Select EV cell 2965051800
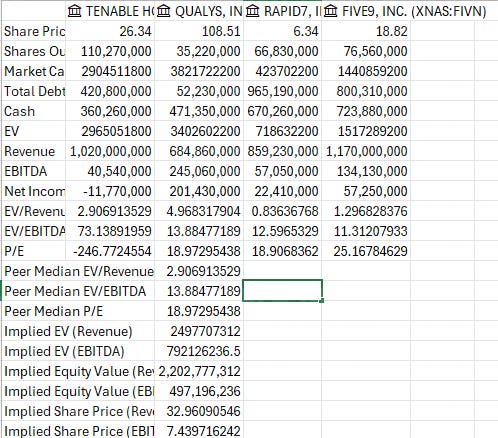The image size is (498, 438). click(116, 131)
